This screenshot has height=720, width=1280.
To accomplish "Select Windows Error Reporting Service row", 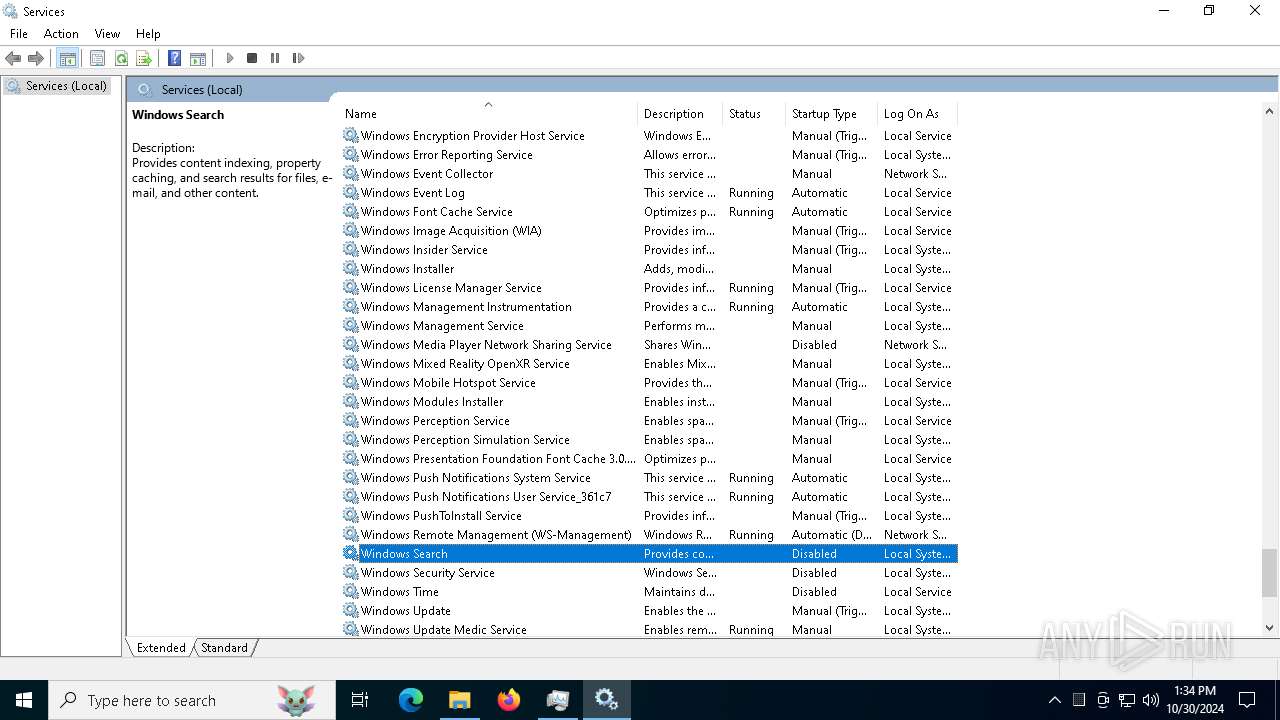I will click(649, 155).
